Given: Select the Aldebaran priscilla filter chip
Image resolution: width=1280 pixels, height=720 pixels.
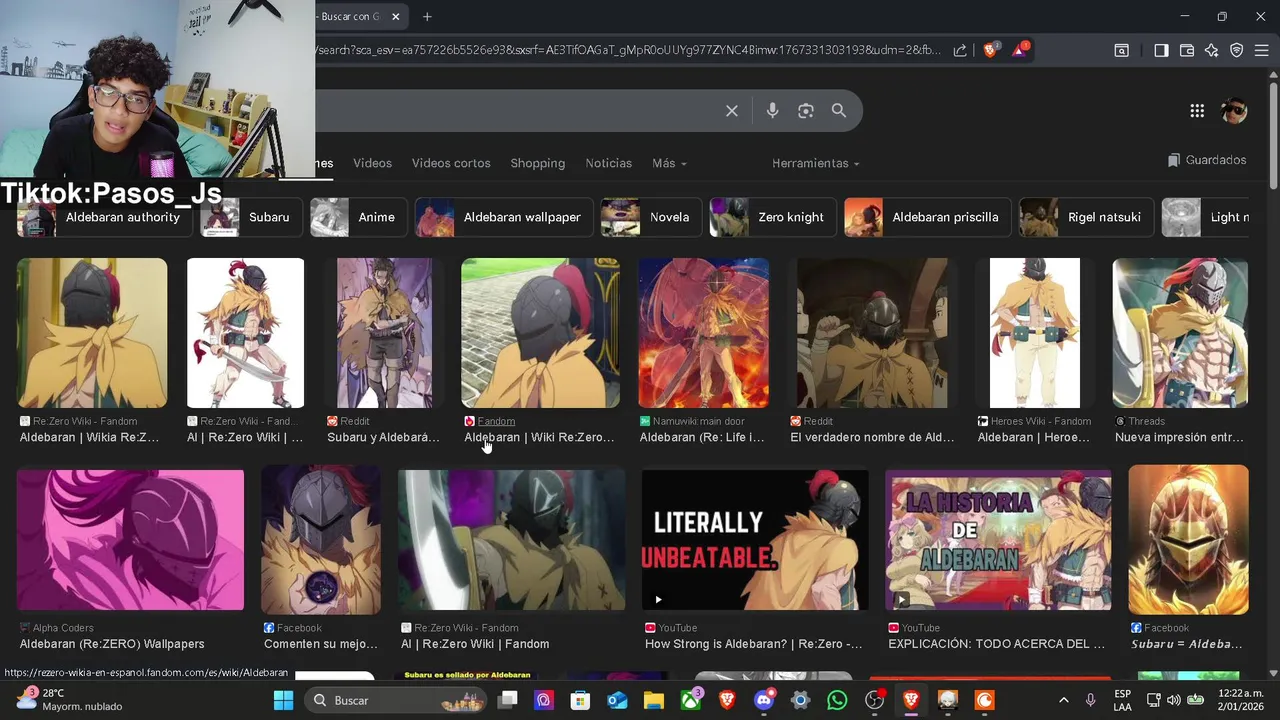Looking at the screenshot, I should [928, 217].
